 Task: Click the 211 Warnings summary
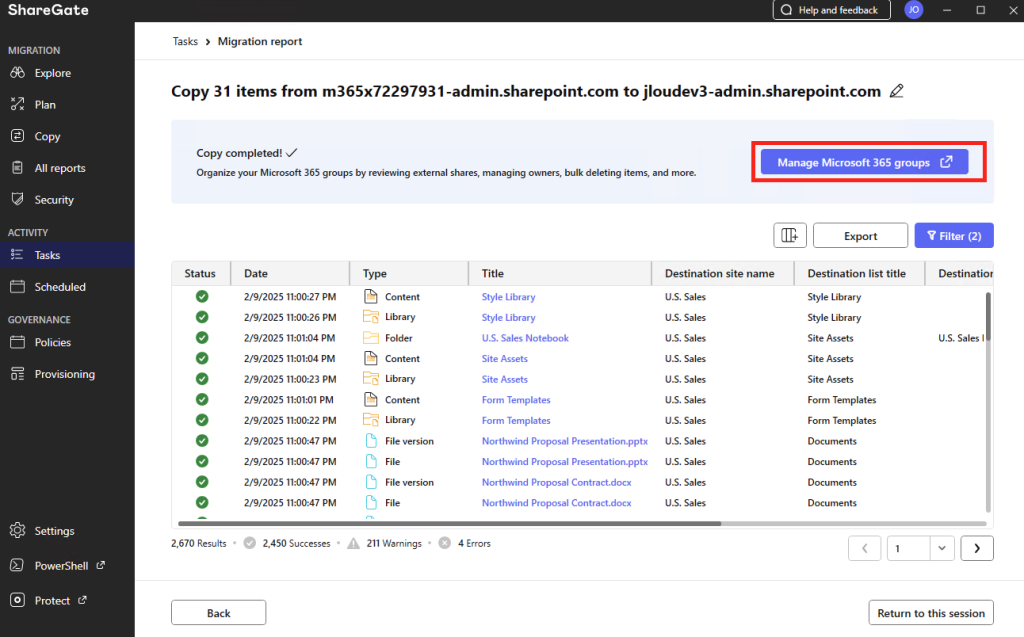394,543
